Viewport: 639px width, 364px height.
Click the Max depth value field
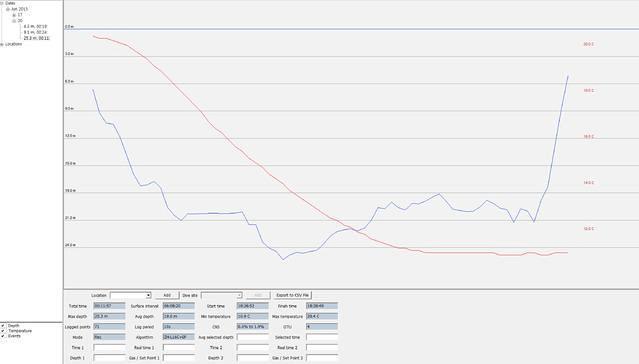coord(109,316)
